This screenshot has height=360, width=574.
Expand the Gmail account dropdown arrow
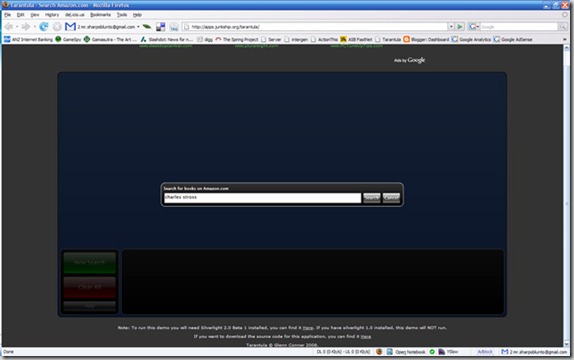pyautogui.click(x=138, y=27)
